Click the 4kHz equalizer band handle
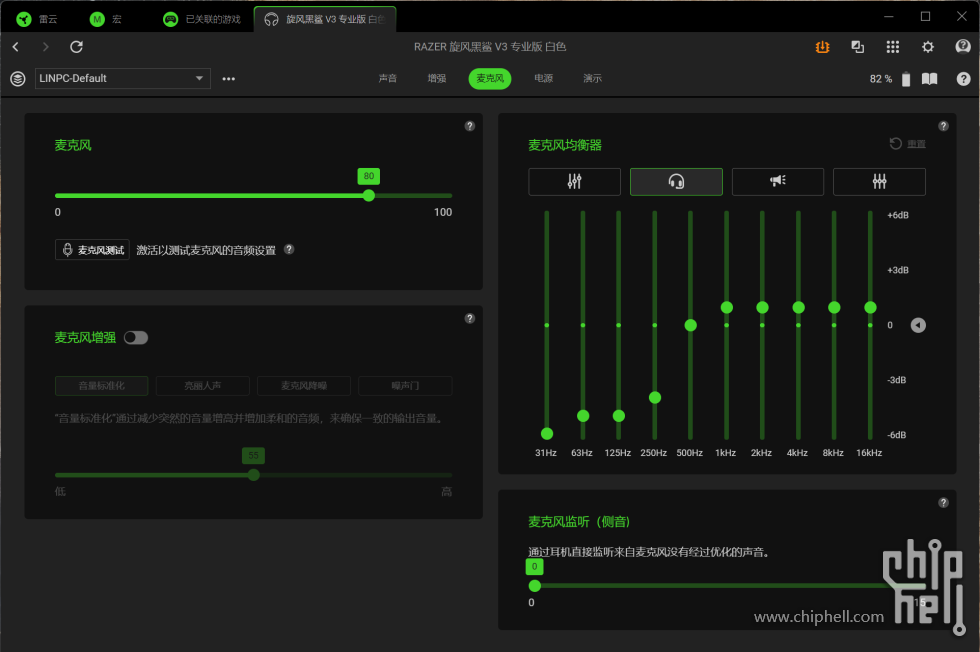This screenshot has width=980, height=652. pos(798,307)
